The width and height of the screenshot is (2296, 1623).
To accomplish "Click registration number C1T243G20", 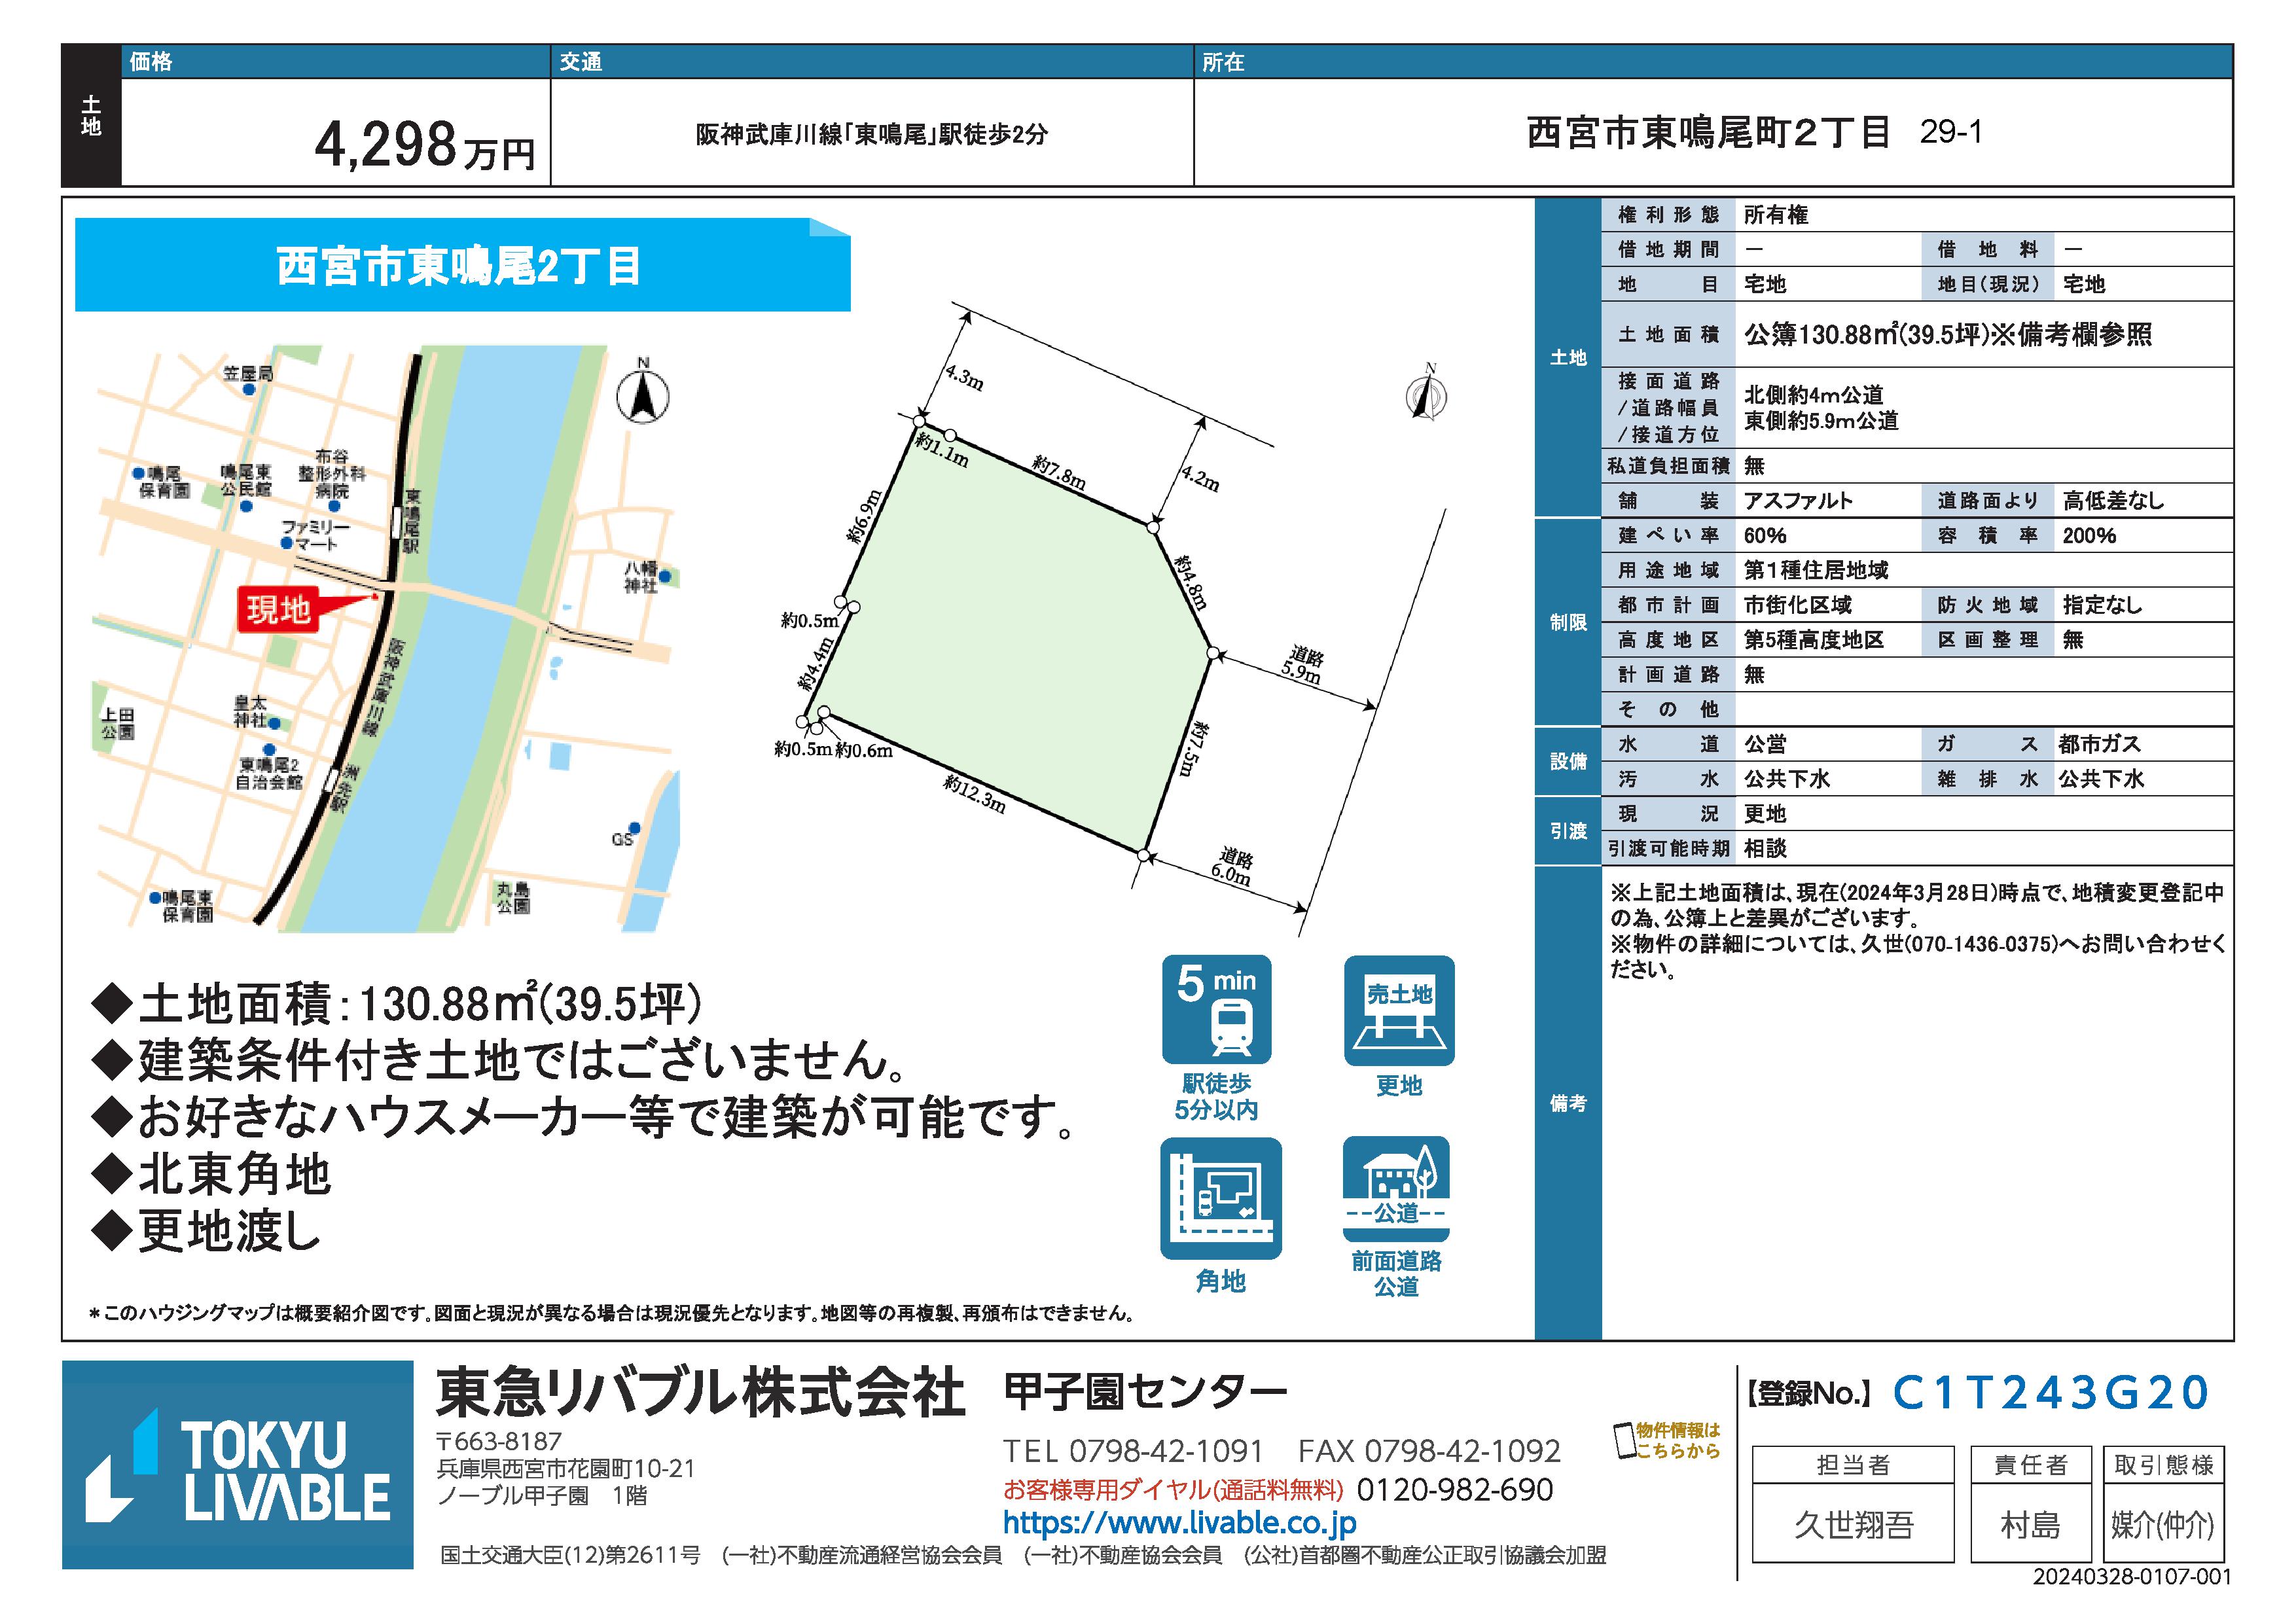I will (x=2050, y=1393).
